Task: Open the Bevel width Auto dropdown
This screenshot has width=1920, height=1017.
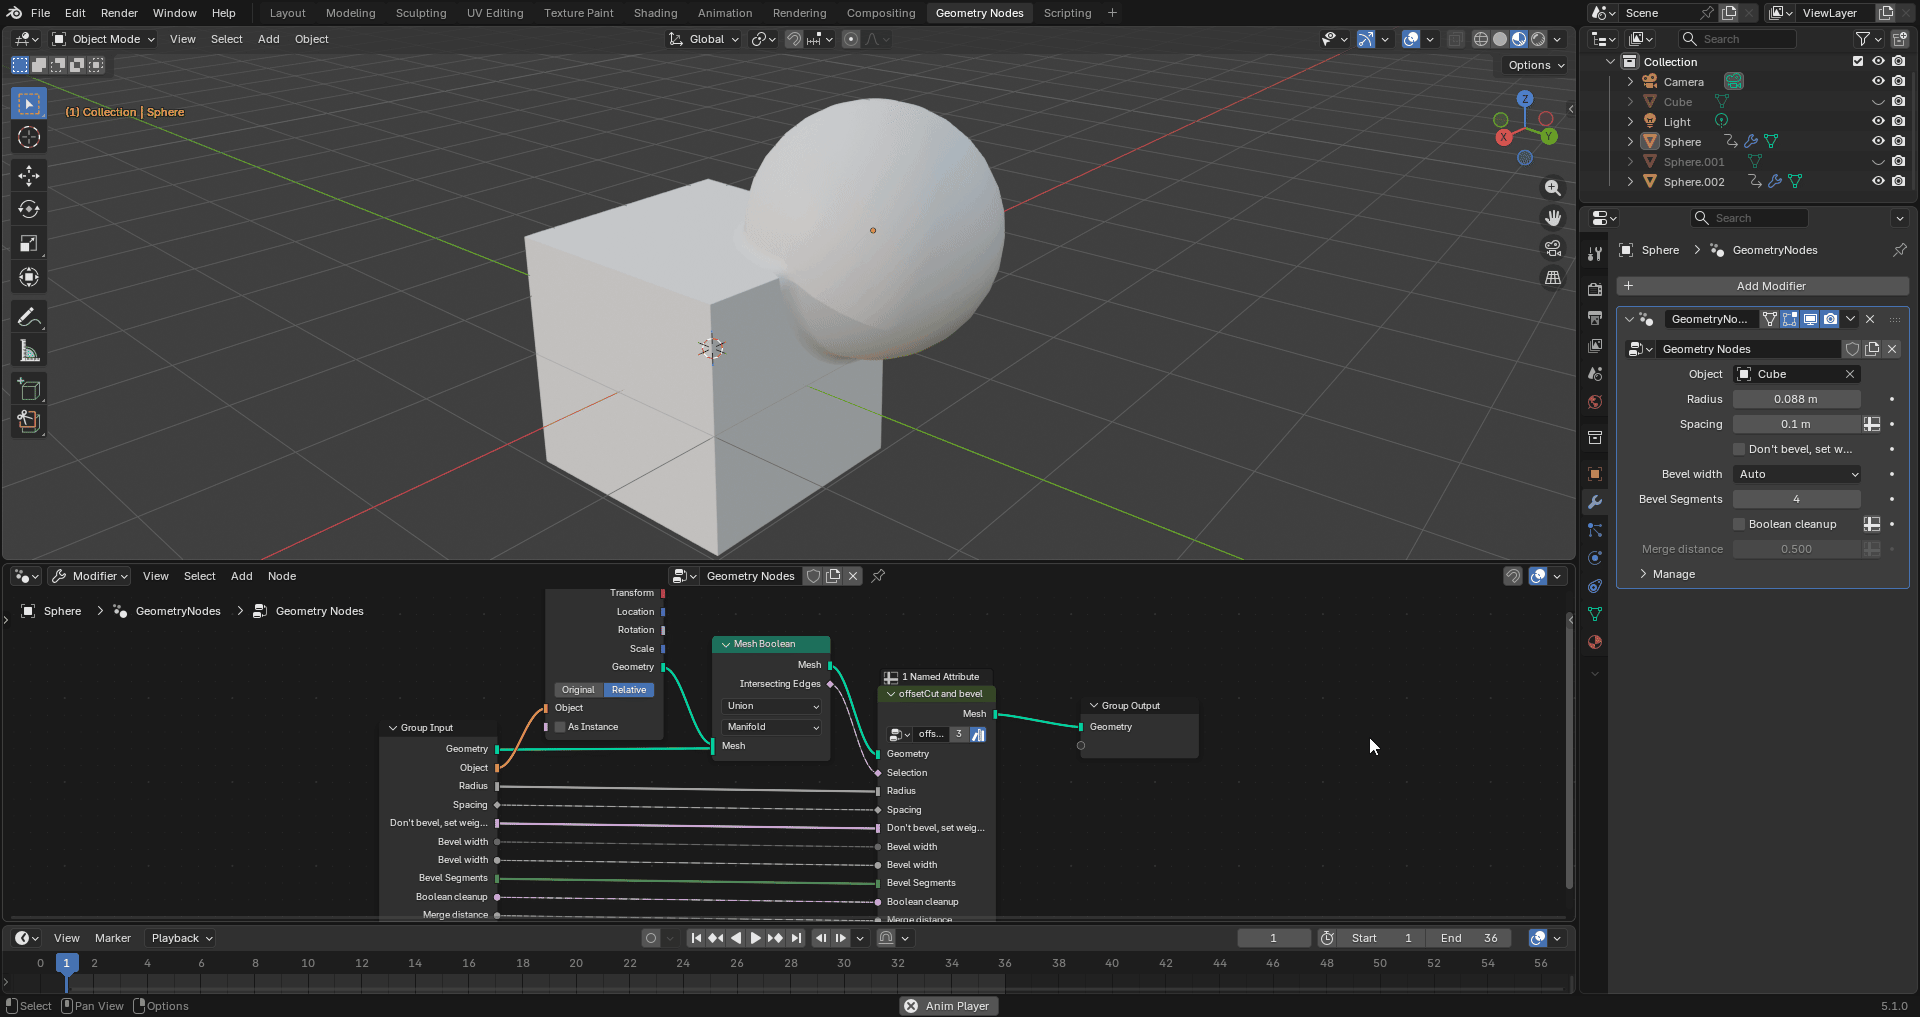Action: point(1797,474)
